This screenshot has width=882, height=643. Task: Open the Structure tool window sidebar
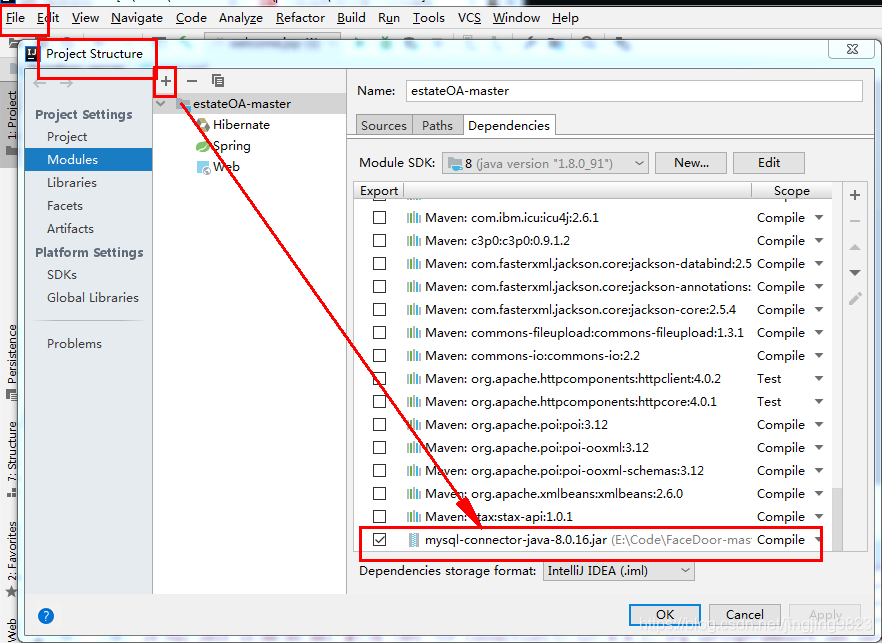click(11, 459)
